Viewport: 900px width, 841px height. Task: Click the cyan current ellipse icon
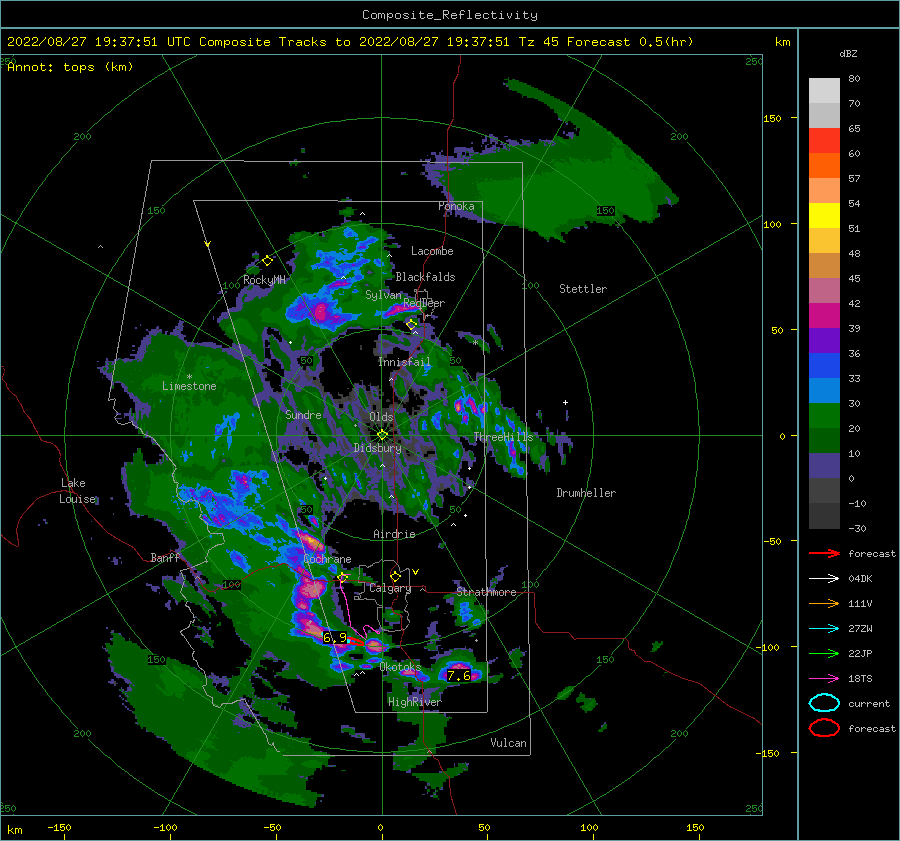(824, 703)
